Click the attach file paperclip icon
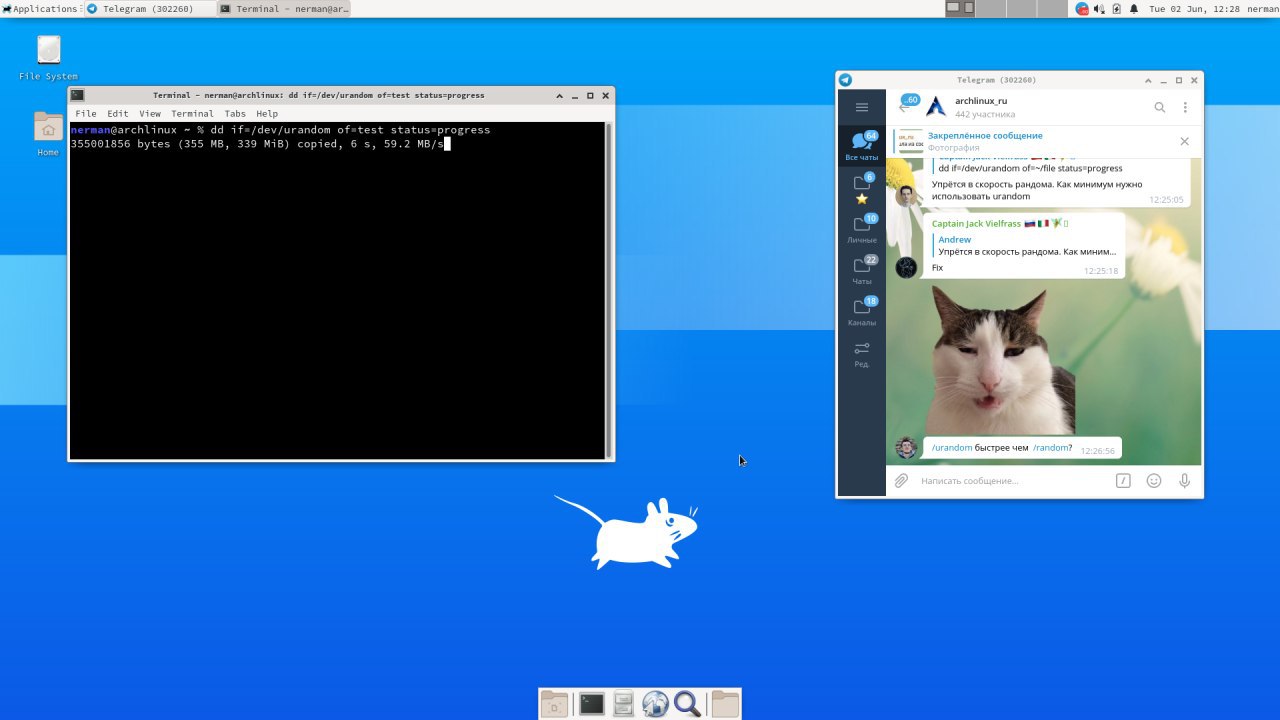 (901, 481)
